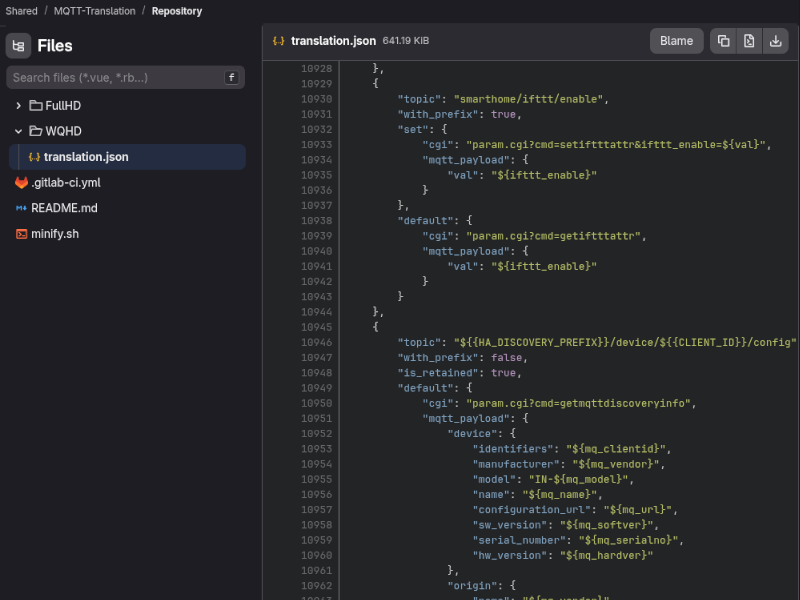Select translation.json in the file tree
This screenshot has width=800, height=600.
coord(128,157)
